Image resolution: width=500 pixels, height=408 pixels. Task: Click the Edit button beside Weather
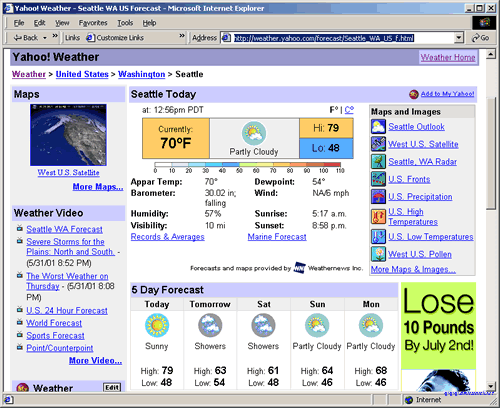pos(112,387)
